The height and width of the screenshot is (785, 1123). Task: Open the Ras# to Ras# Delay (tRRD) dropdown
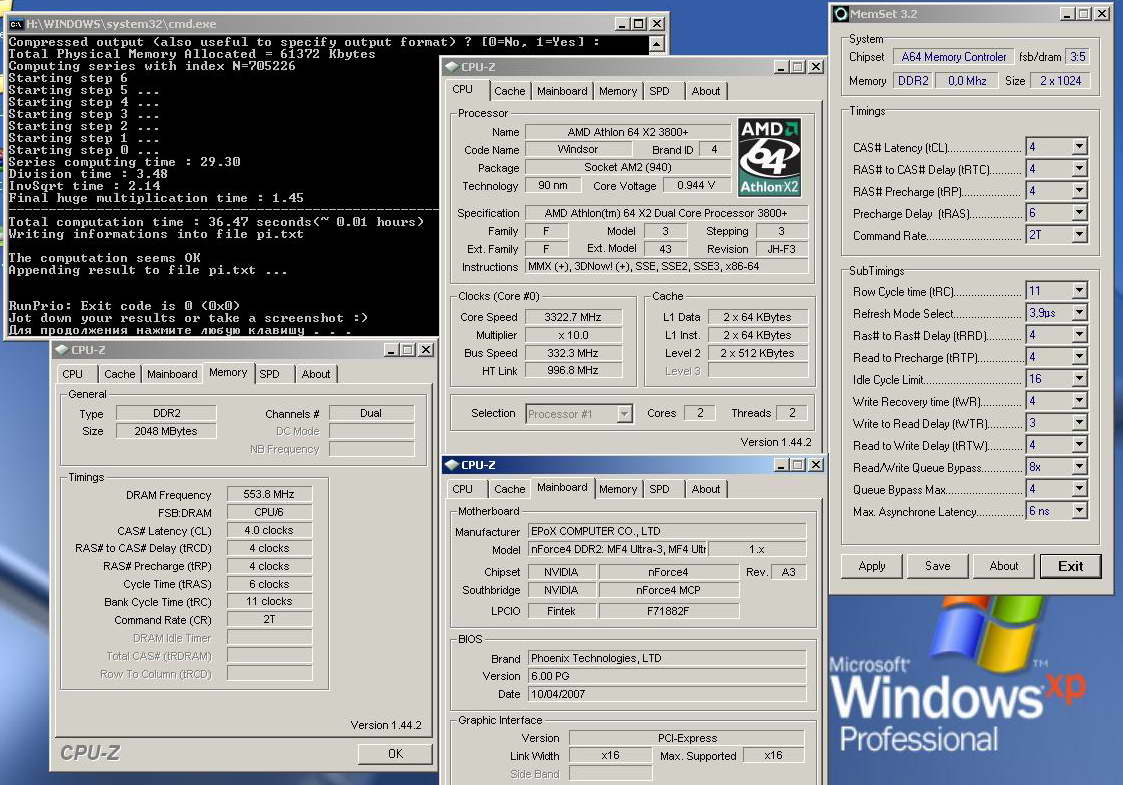[x=1079, y=335]
